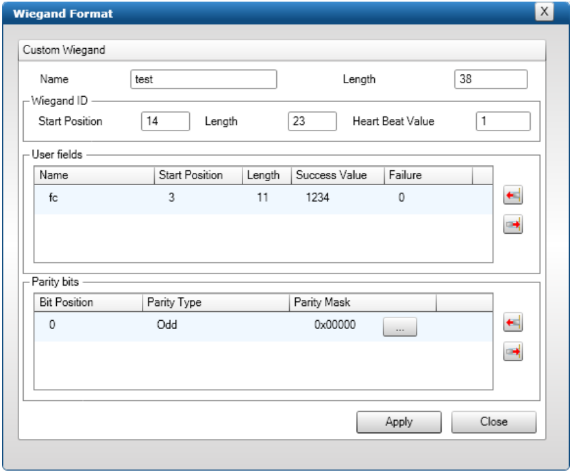572x472 pixels.
Task: Close the Wiegand Format dialog with X
Action: click(544, 12)
